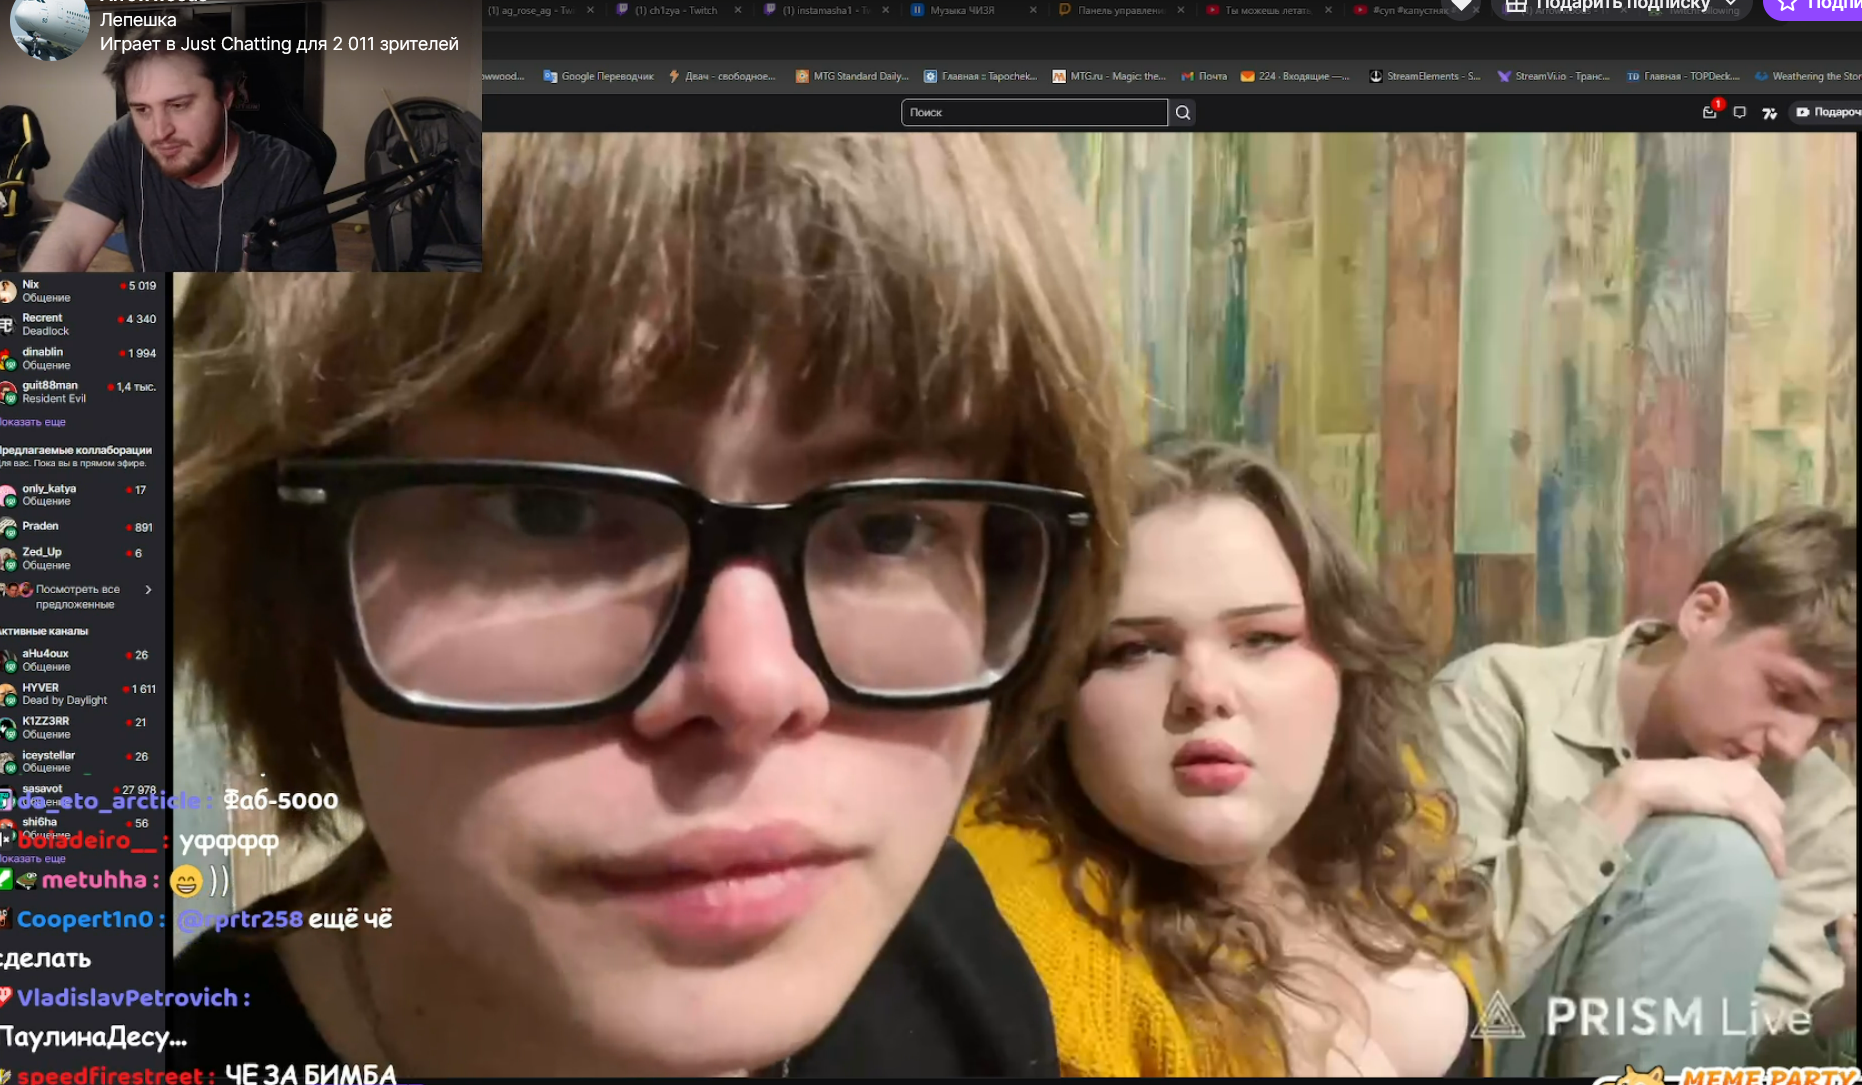Screen dimensions: 1862x1085
Task: Open Nix channel avatar in sidebar
Action: (8, 291)
